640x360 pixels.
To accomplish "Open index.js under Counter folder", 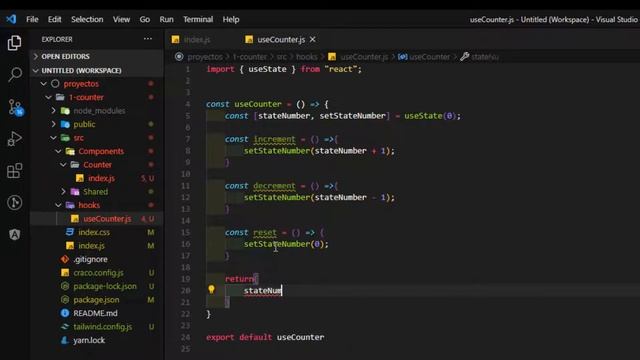I will pyautogui.click(x=101, y=178).
